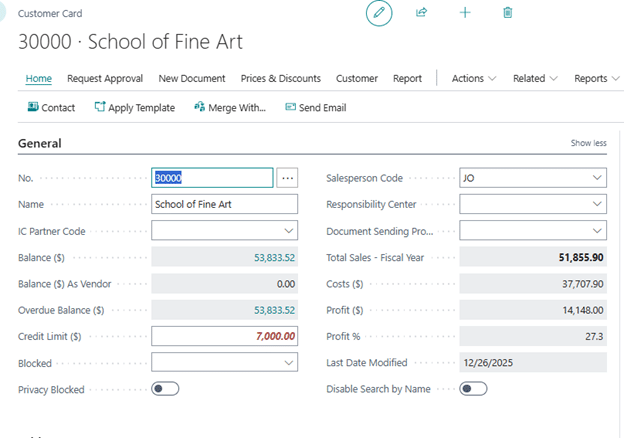Toggle the Privacy Blocked switch

coord(165,389)
